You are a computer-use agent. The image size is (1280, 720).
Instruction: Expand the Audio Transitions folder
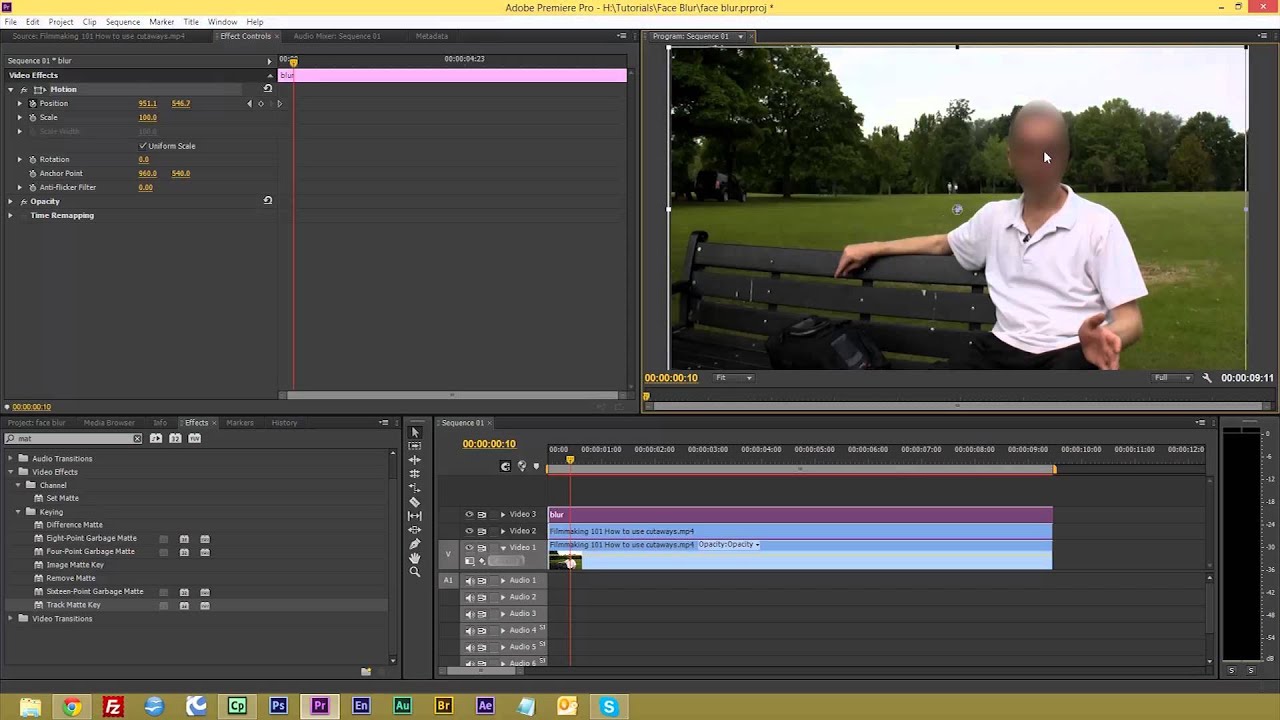[11, 459]
